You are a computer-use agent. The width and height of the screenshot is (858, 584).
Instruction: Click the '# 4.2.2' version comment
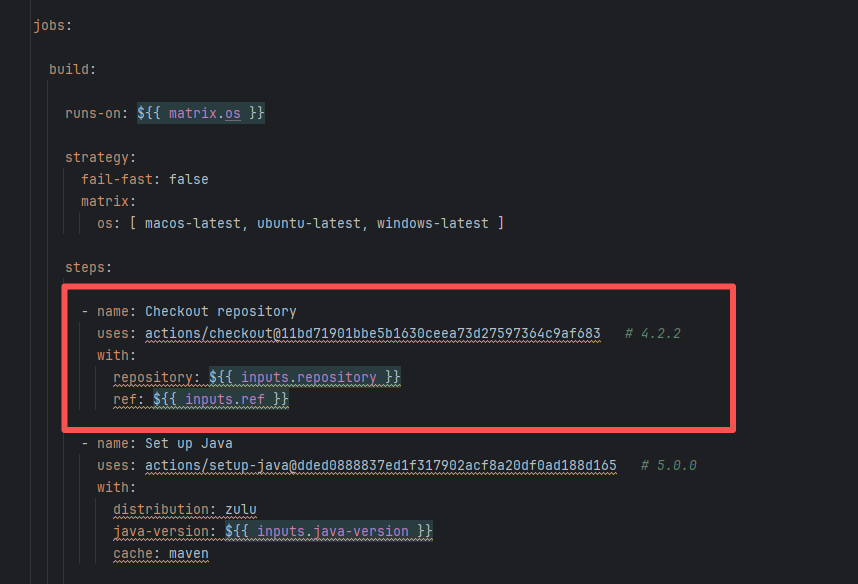pyautogui.click(x=652, y=333)
